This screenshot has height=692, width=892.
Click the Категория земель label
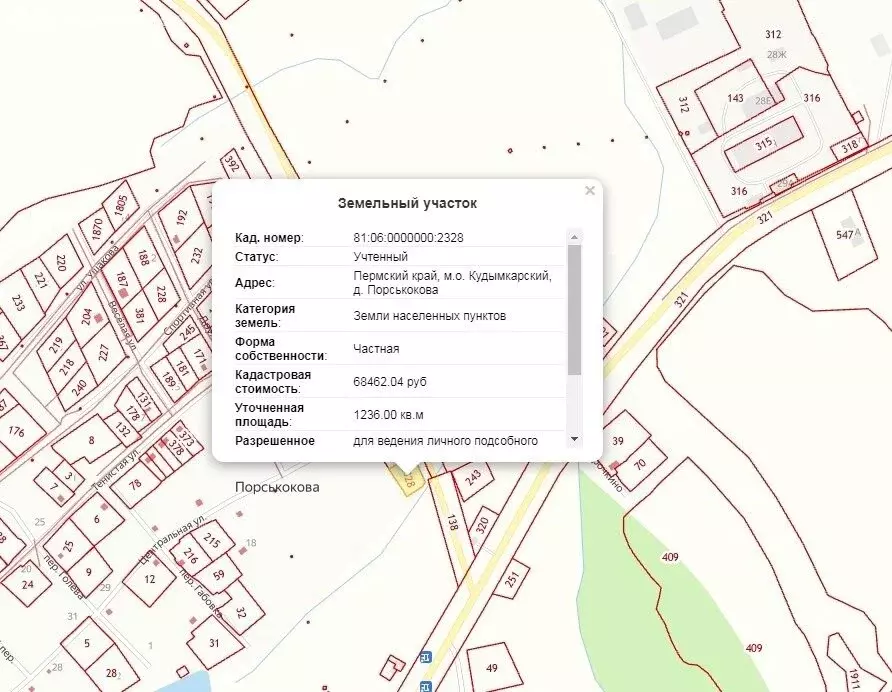coord(265,316)
